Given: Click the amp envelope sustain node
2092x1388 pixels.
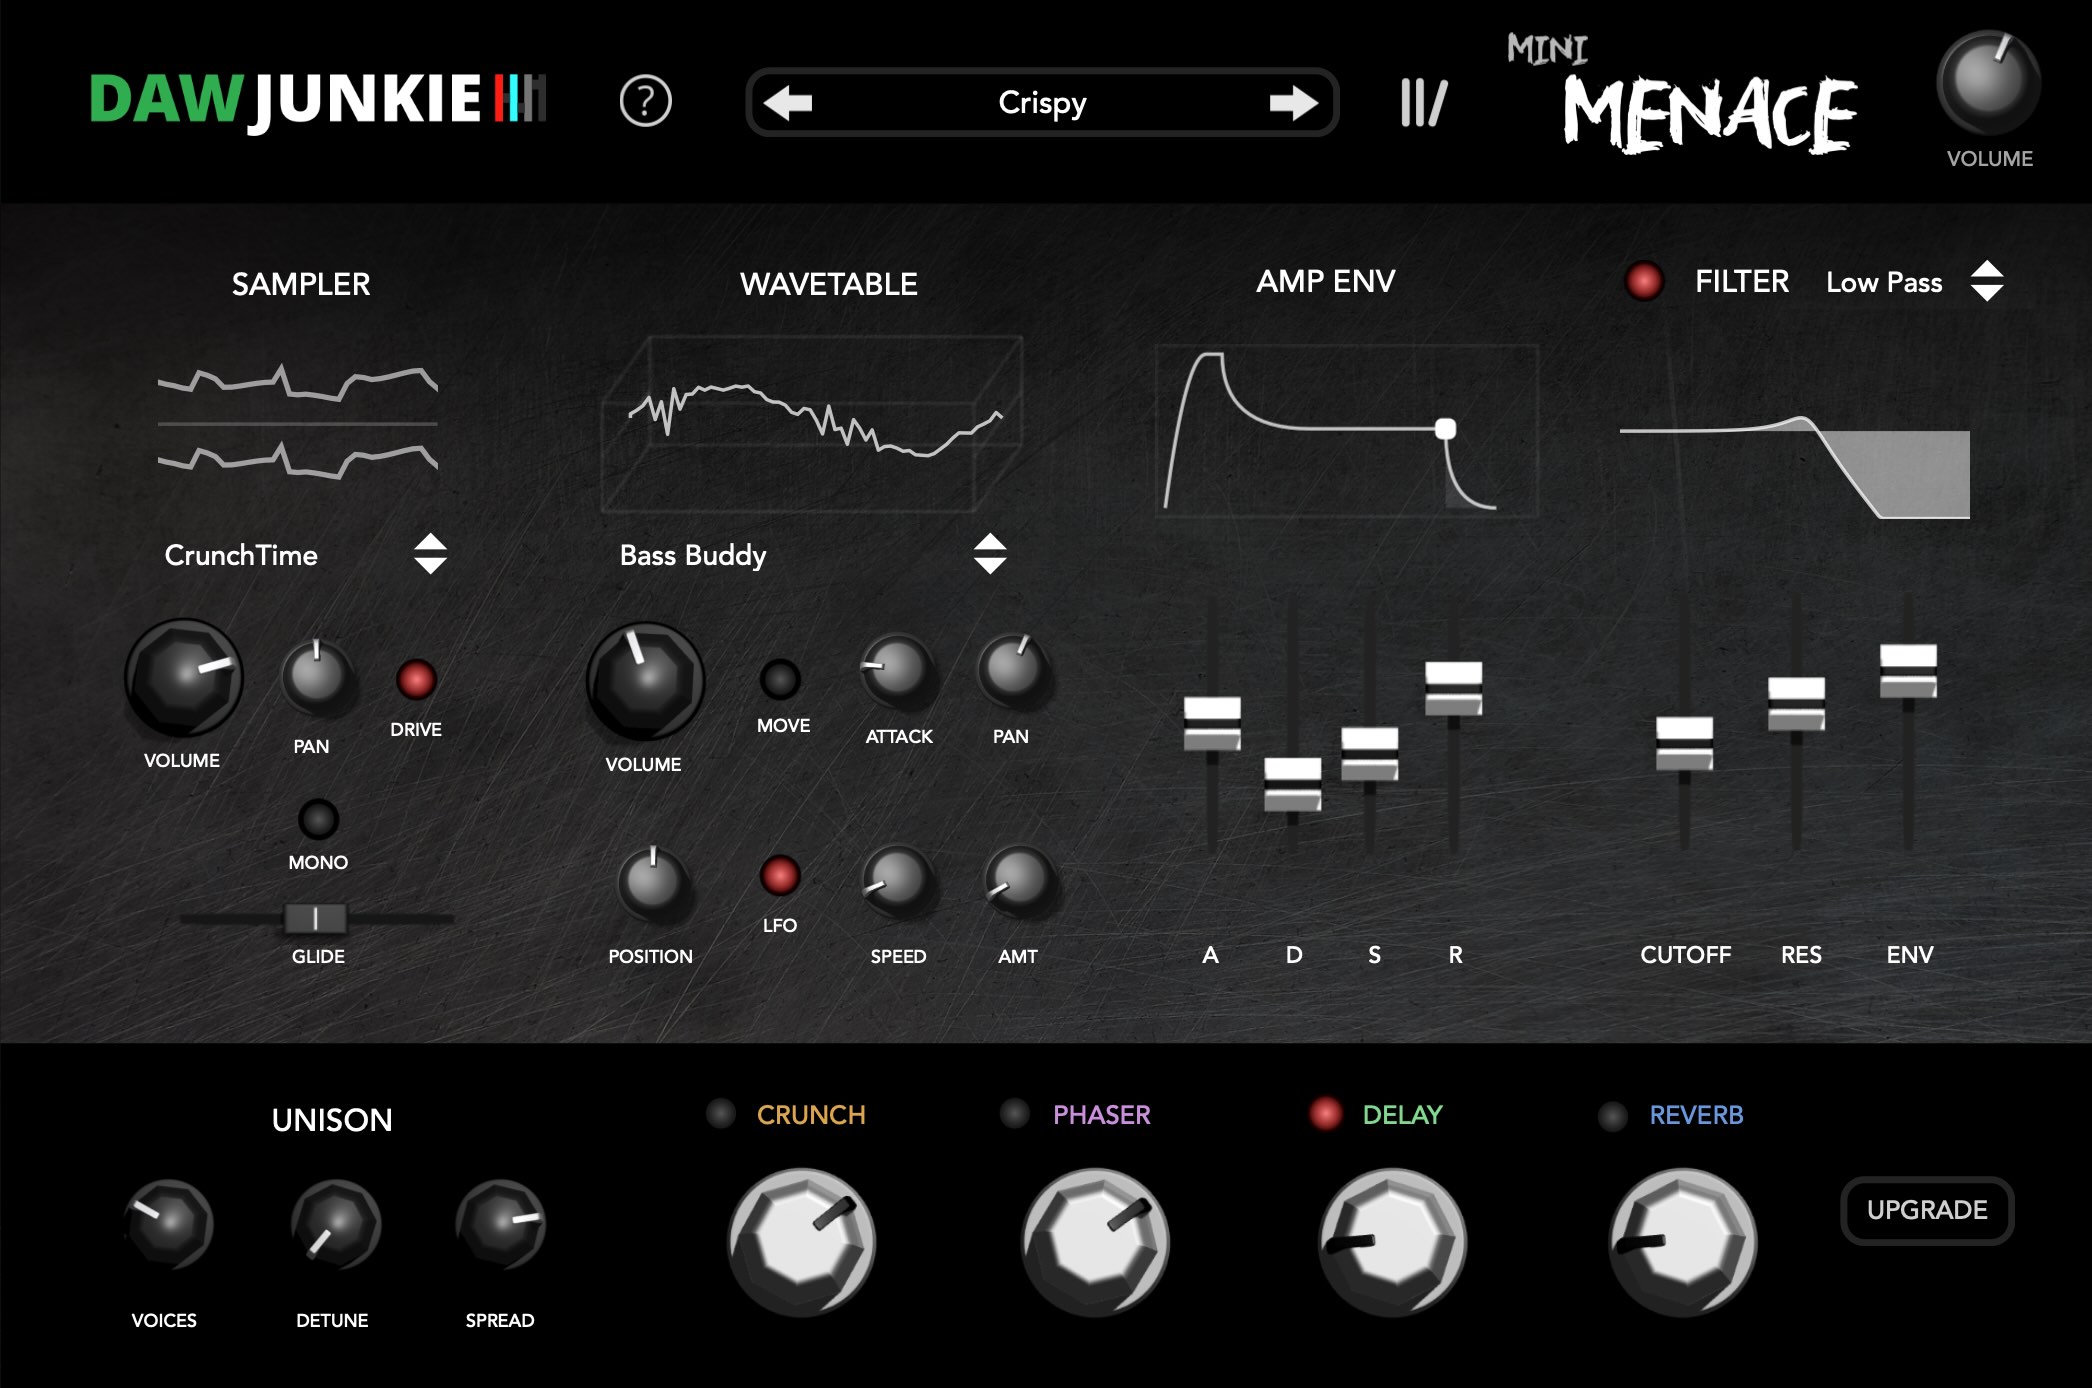Looking at the screenshot, I should tap(1445, 429).
